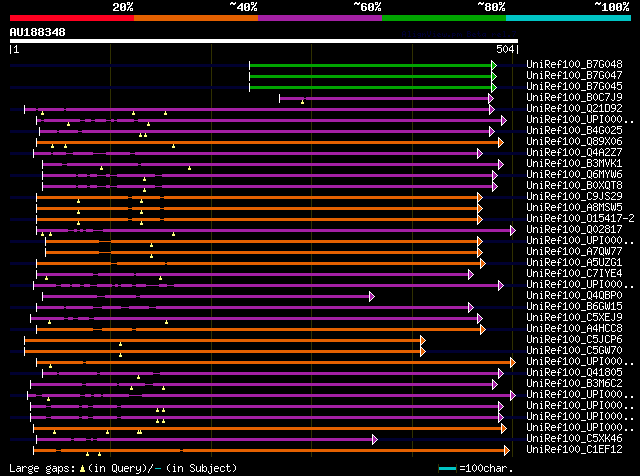Click green arrowhead ending the B7G048 alignment
640x476 pixels.
(494, 65)
